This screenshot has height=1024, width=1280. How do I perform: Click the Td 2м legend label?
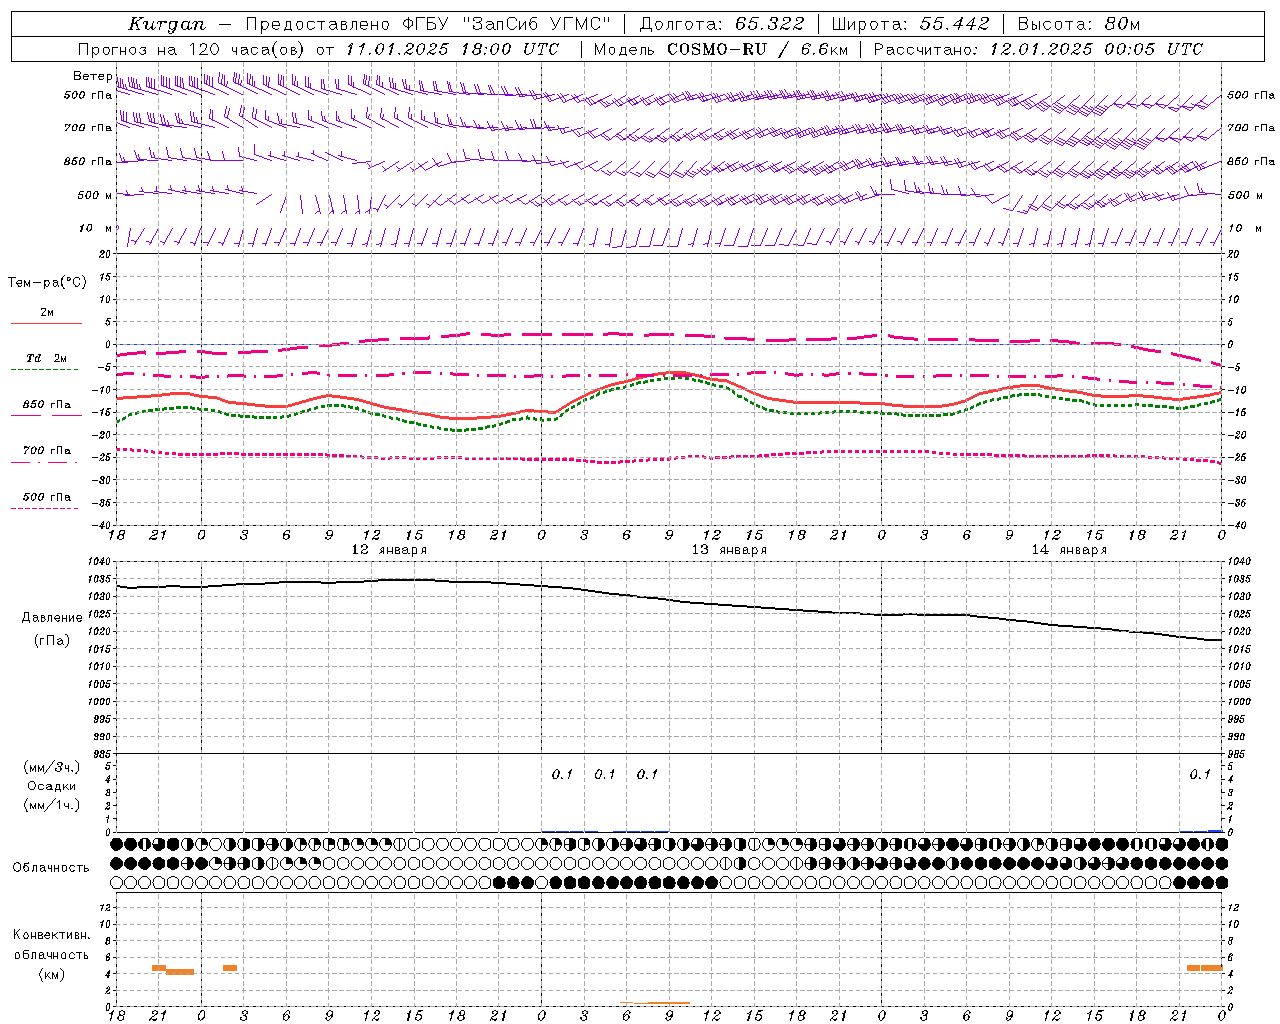coord(47,358)
